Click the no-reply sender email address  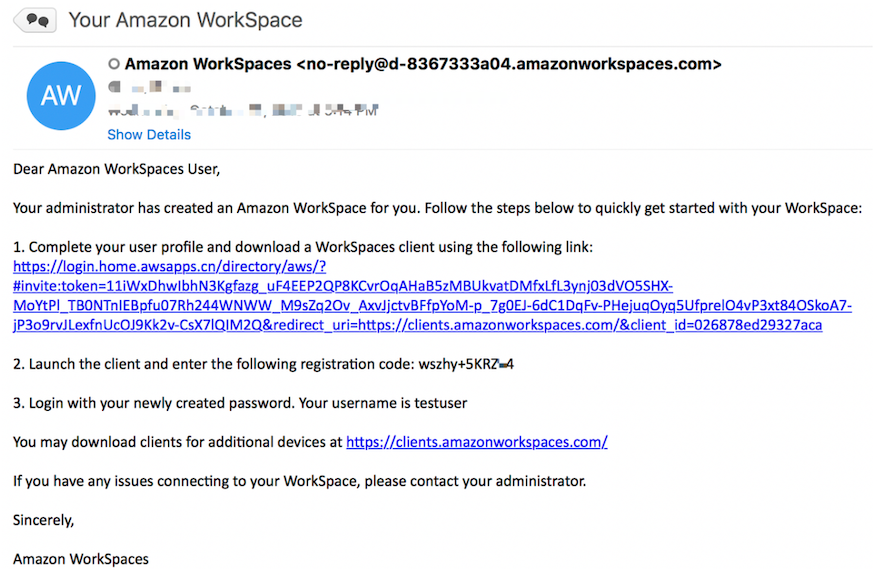509,64
